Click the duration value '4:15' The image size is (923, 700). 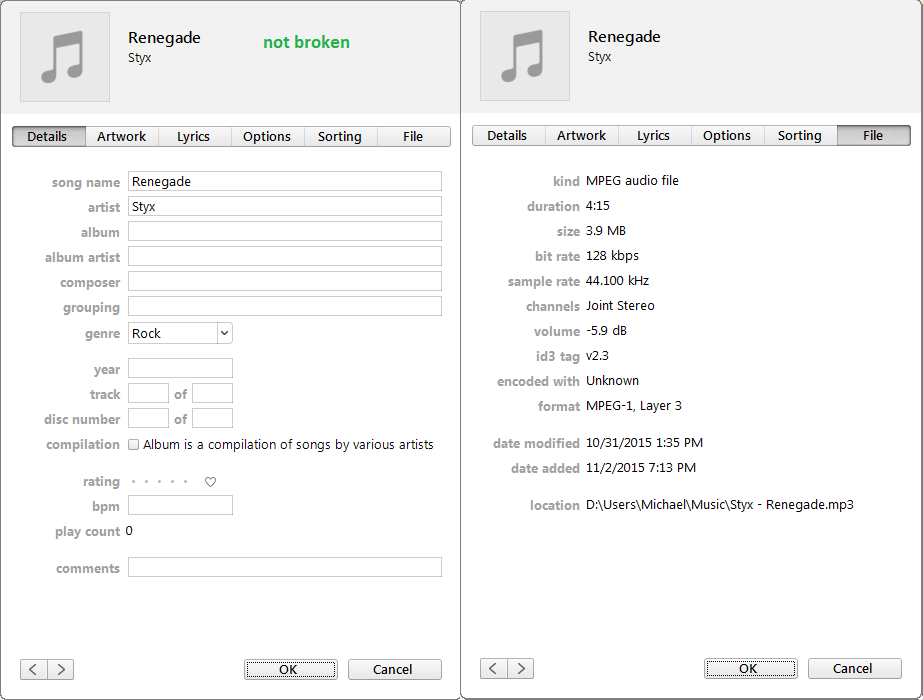click(x=597, y=205)
